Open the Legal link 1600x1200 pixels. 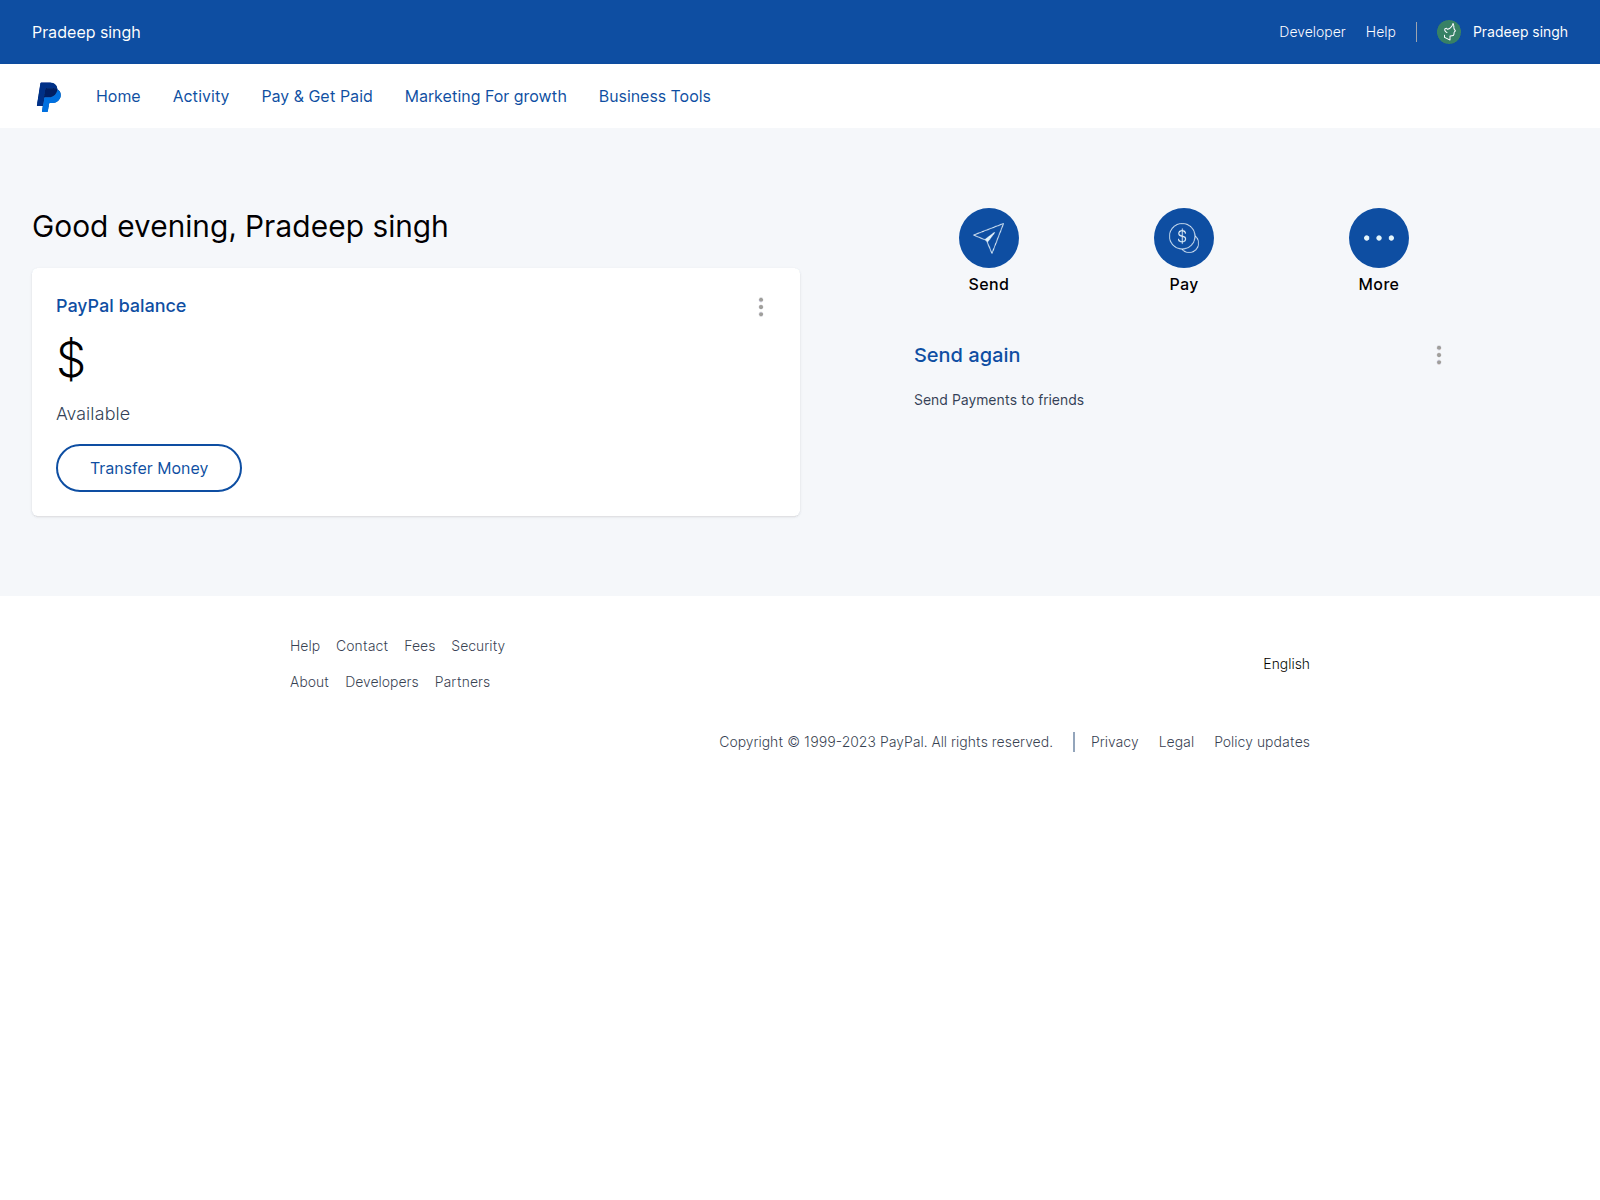[x=1176, y=742]
